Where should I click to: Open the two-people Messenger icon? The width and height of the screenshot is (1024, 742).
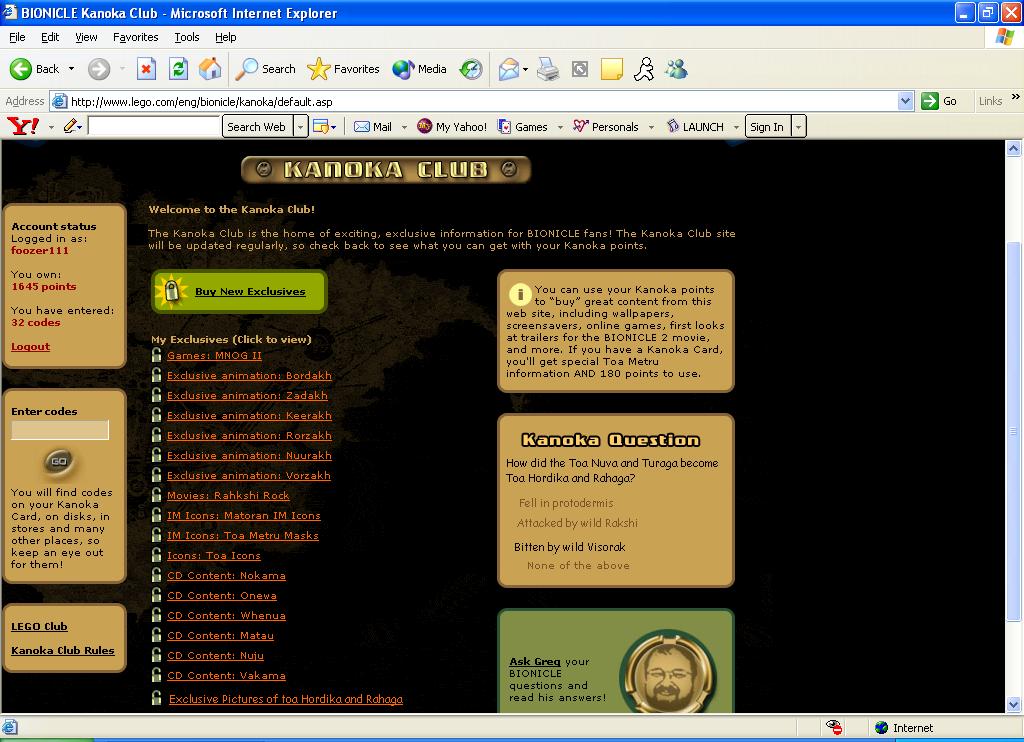677,69
